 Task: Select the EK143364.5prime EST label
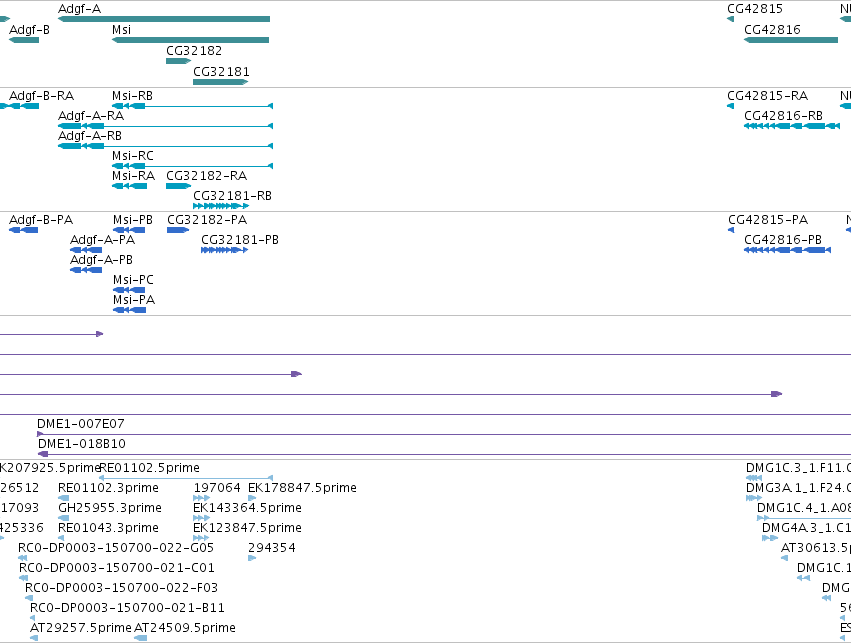pyautogui.click(x=247, y=508)
